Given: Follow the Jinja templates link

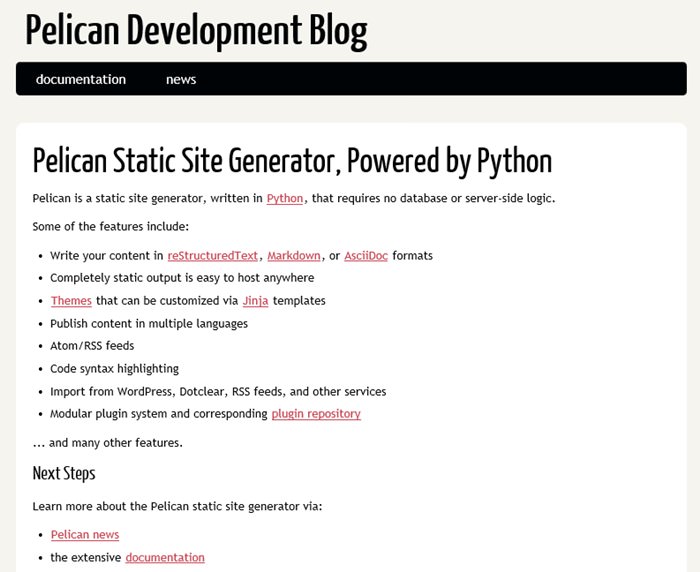Looking at the screenshot, I should 255,301.
